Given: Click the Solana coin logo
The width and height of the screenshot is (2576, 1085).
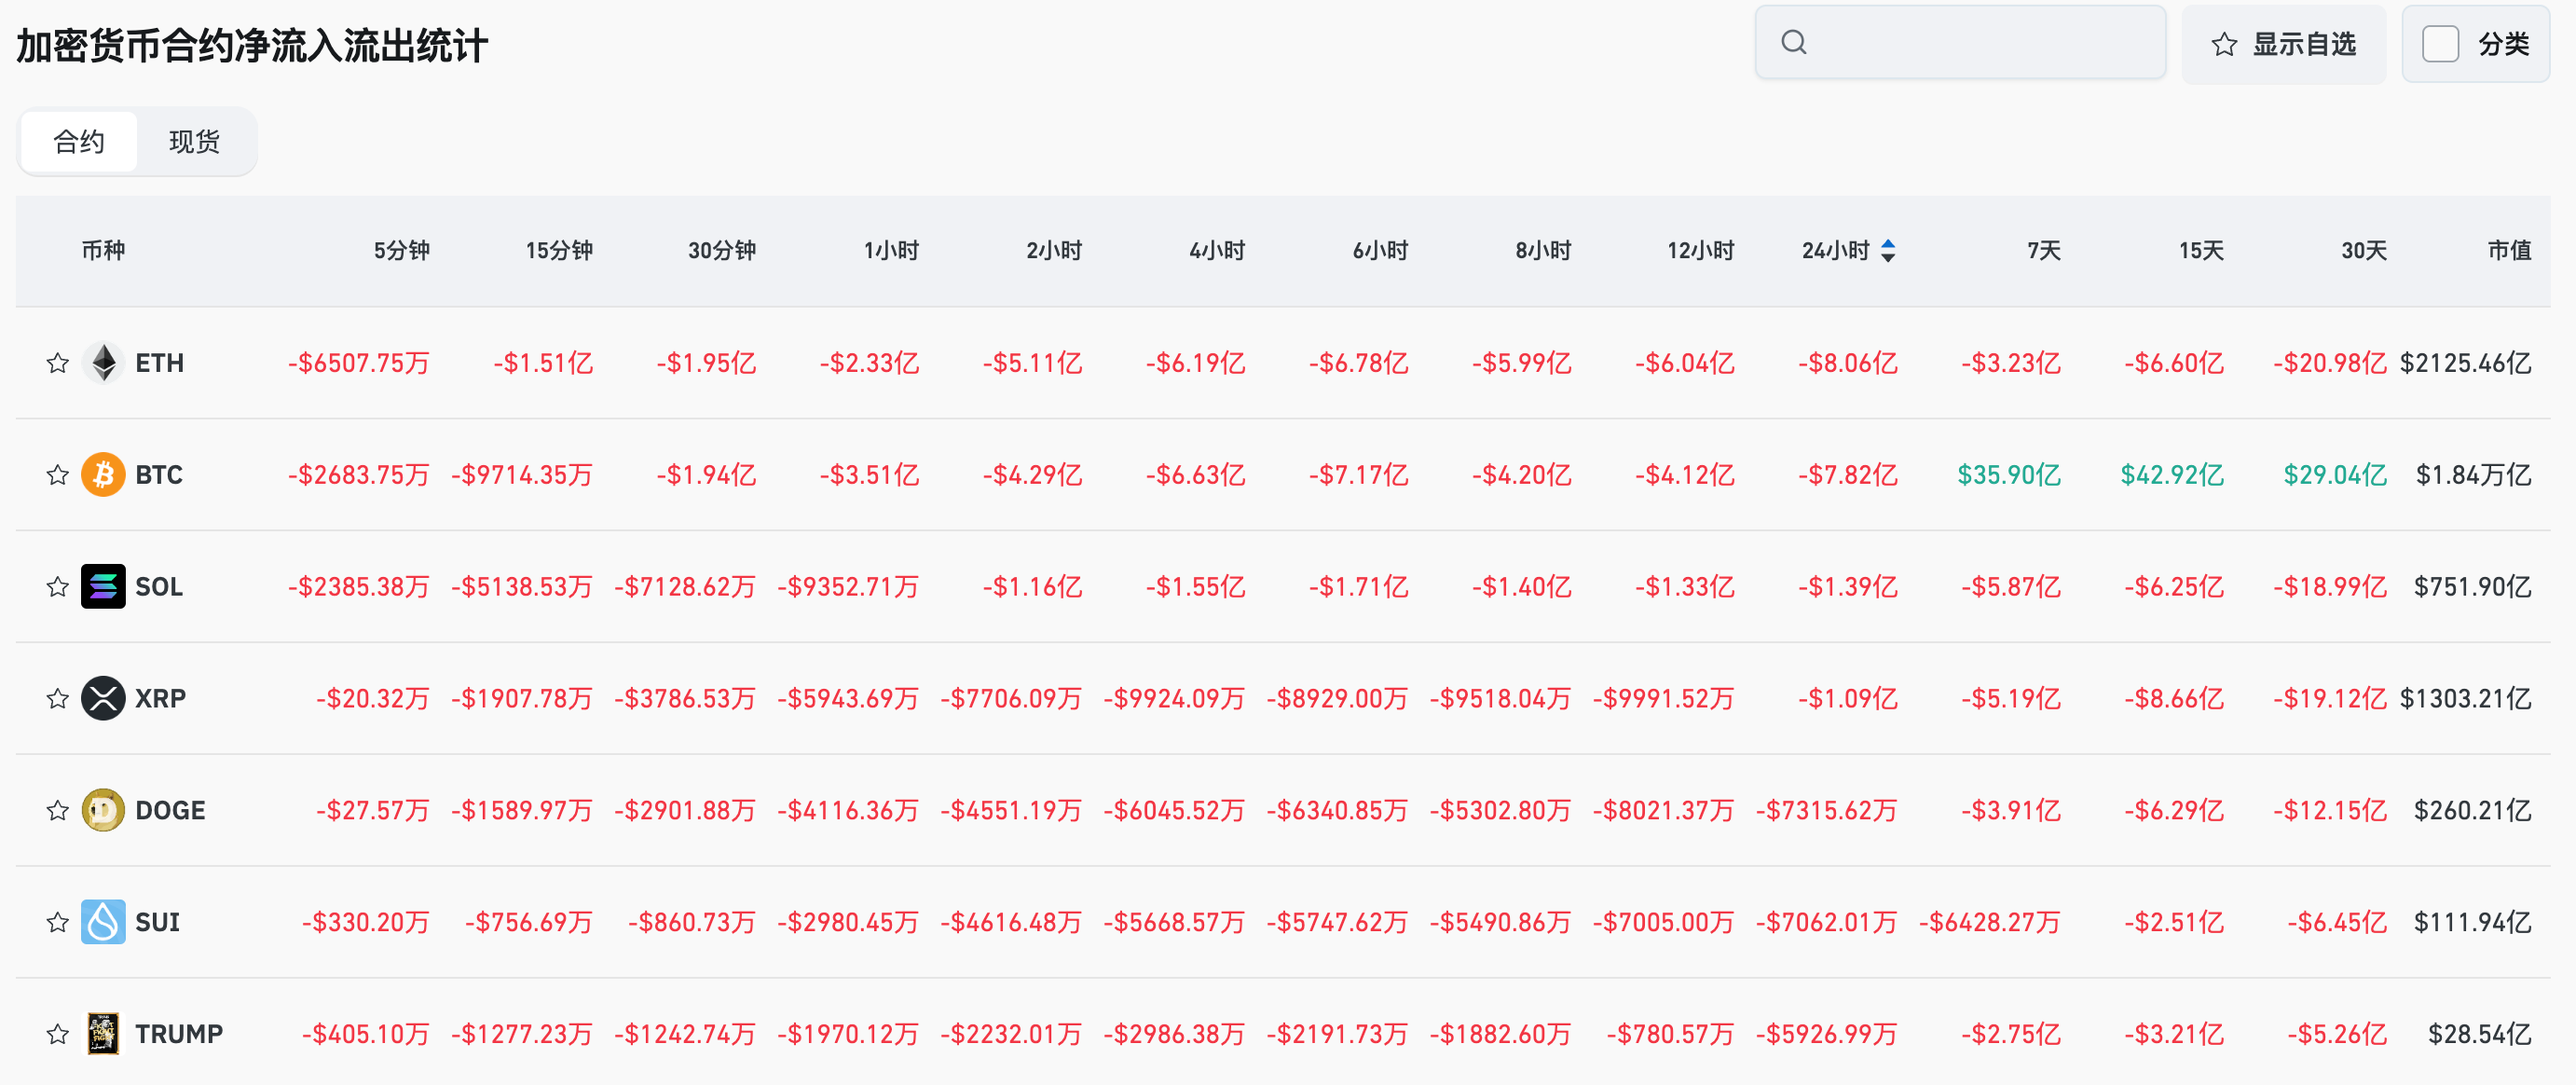Looking at the screenshot, I should 103,587.
